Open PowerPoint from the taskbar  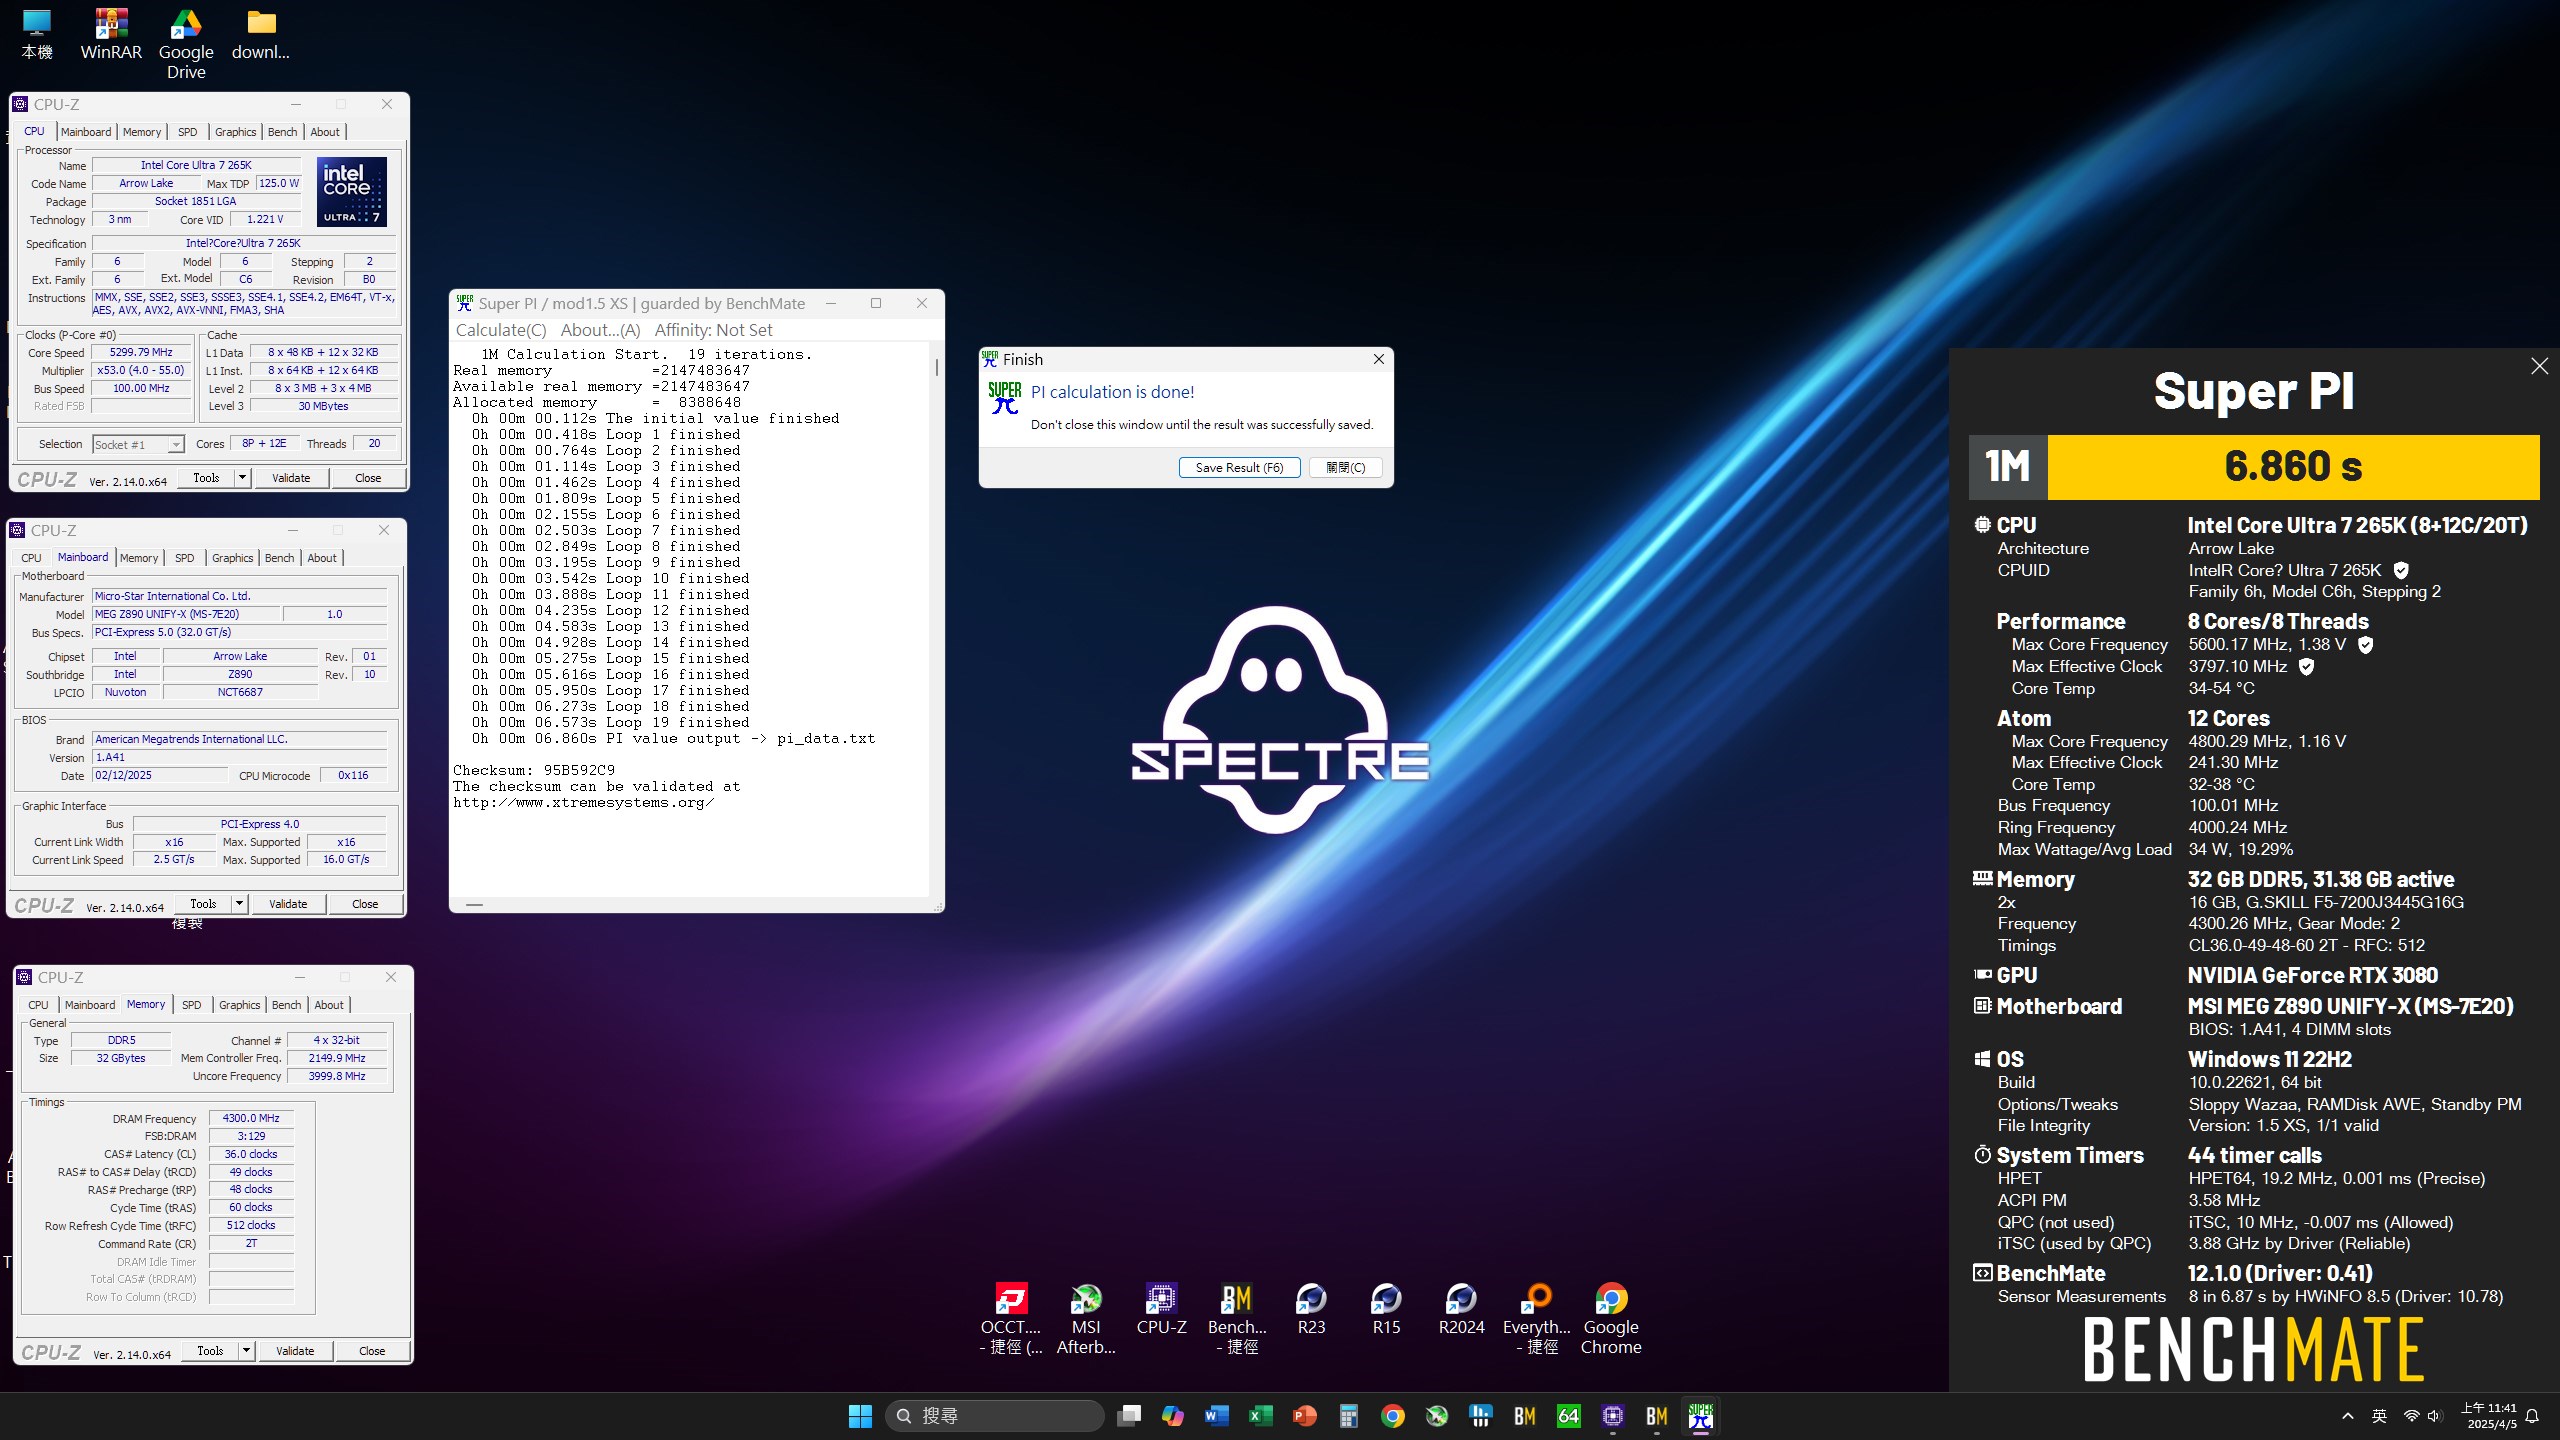coord(1305,1416)
